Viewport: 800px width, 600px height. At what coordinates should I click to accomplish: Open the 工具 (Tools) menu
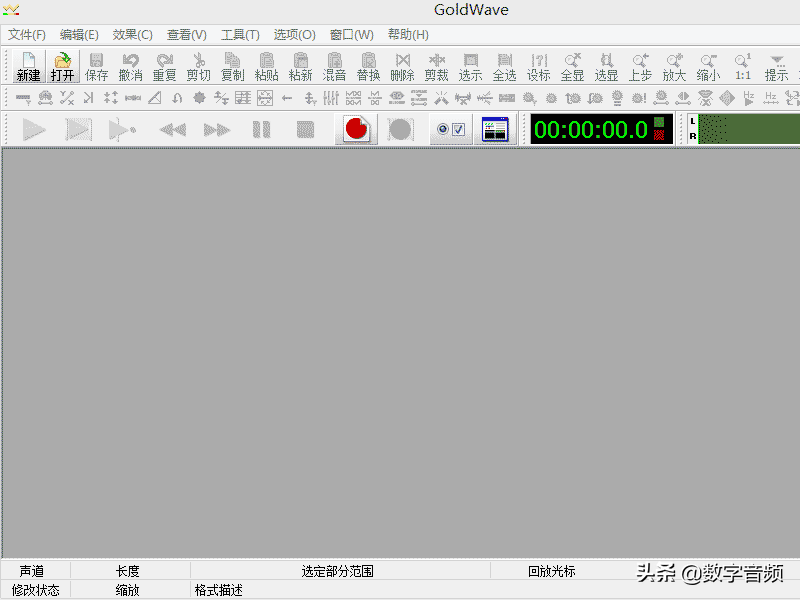click(x=240, y=34)
